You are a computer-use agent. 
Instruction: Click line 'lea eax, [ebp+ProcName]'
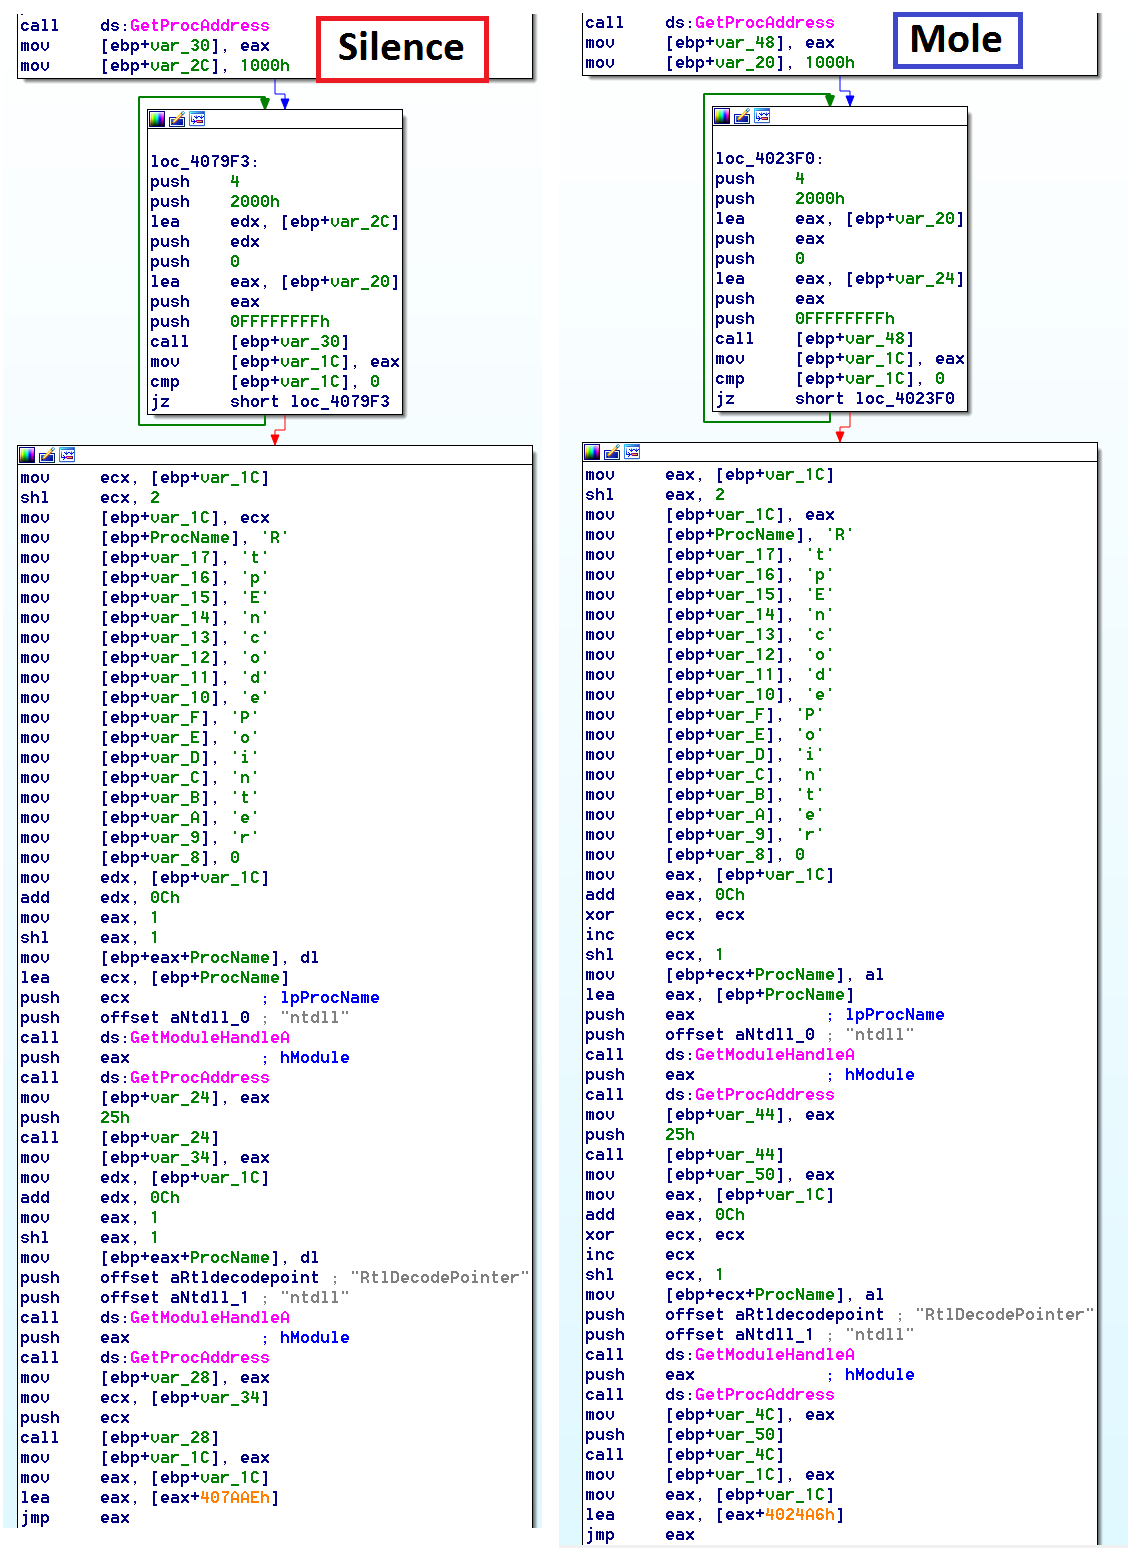(x=720, y=995)
